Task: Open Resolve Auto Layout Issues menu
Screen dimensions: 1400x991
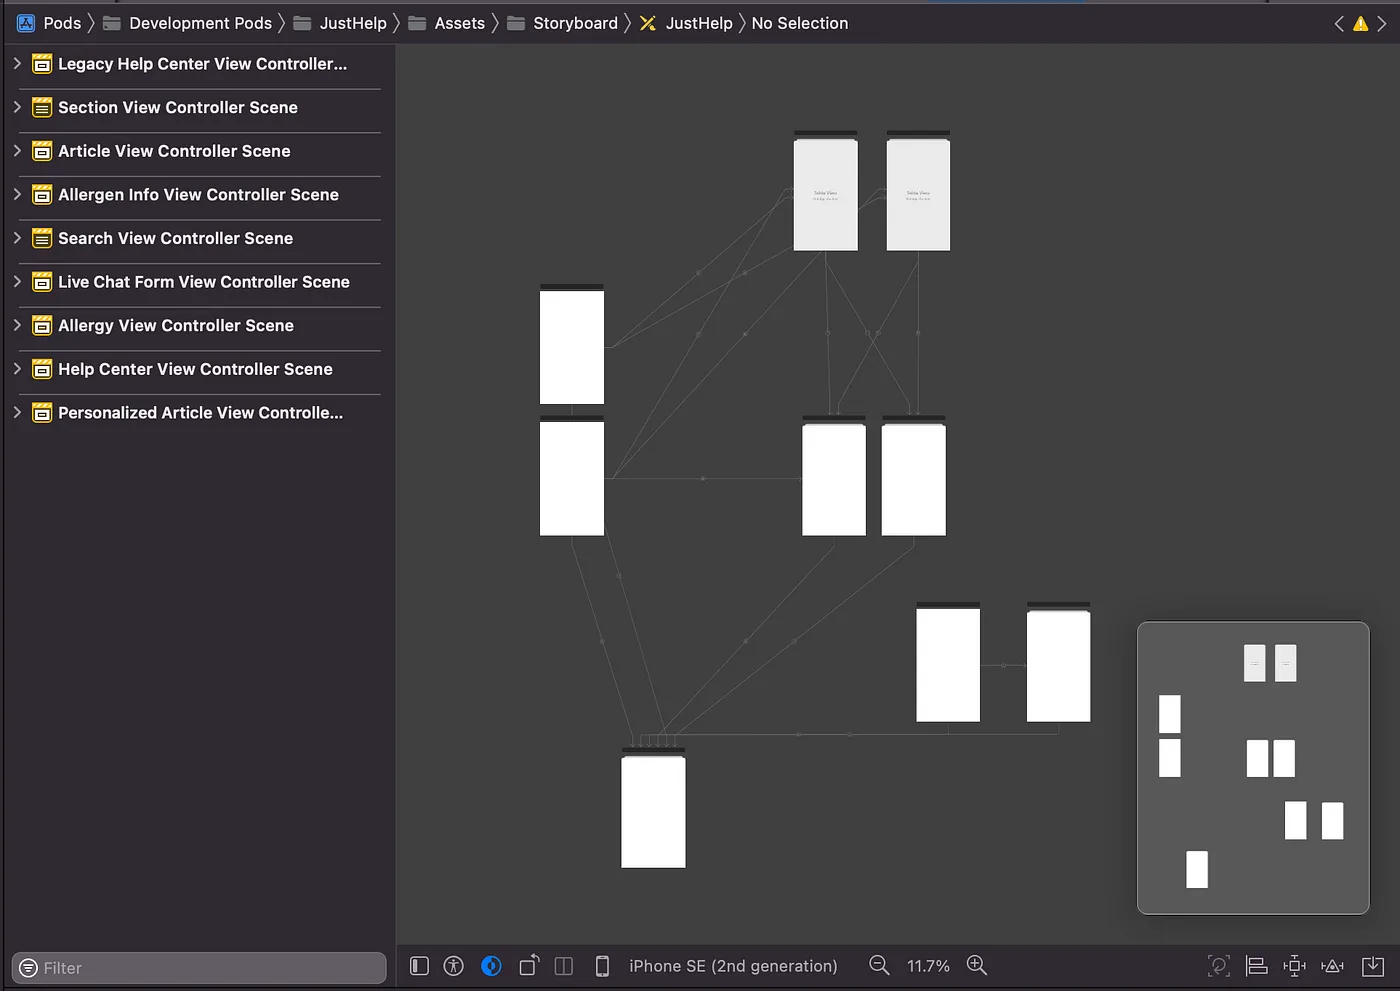Action: [x=1332, y=965]
